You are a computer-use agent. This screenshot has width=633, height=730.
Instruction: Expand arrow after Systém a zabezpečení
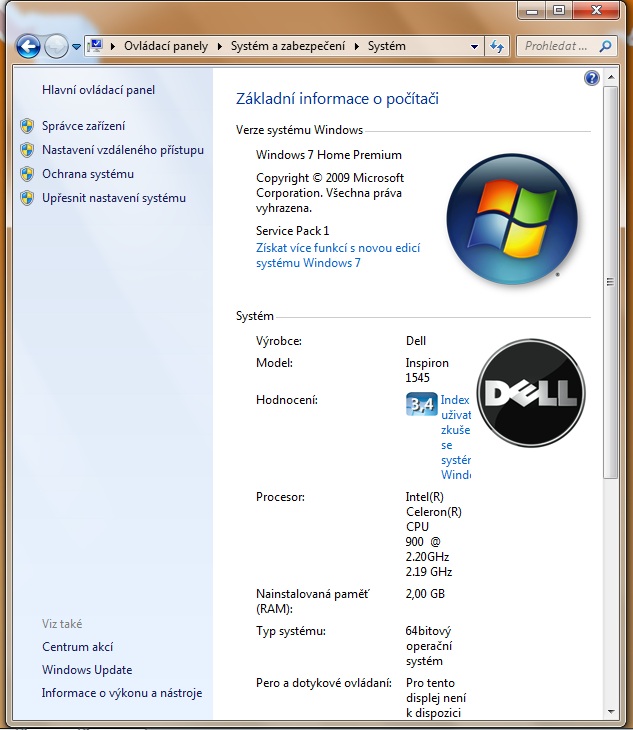coord(357,47)
